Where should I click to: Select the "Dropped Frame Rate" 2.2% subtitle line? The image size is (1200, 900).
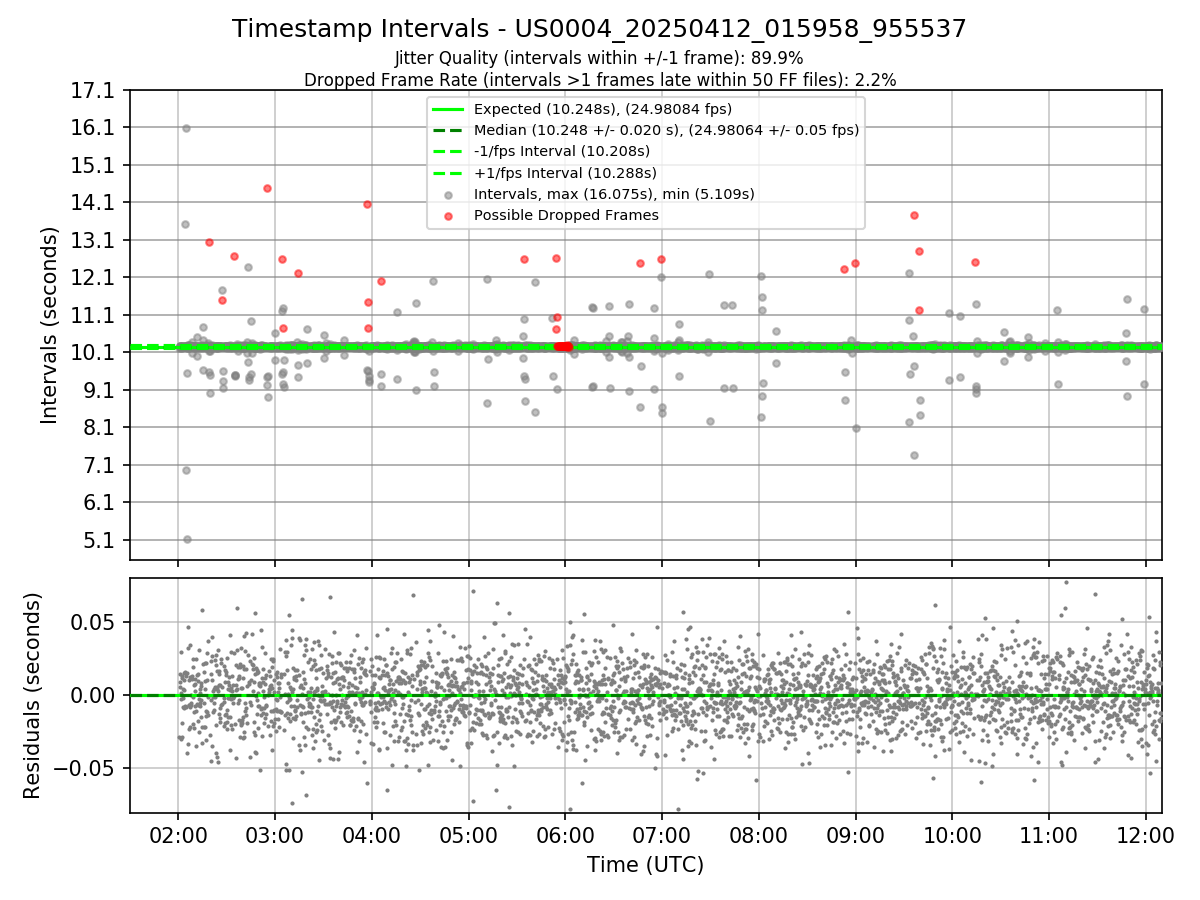click(599, 79)
